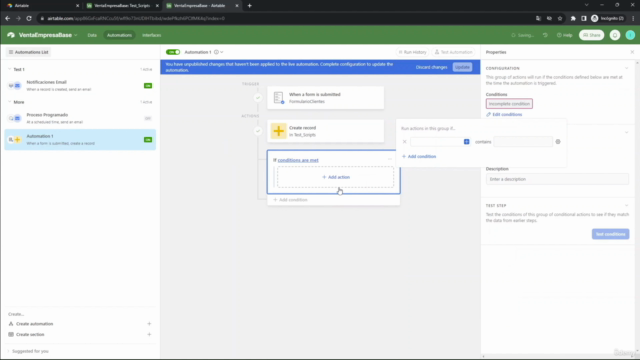Toggle Notificaciones Email ON badge
Image resolution: width=640 pixels, height=360 pixels.
point(148,86)
